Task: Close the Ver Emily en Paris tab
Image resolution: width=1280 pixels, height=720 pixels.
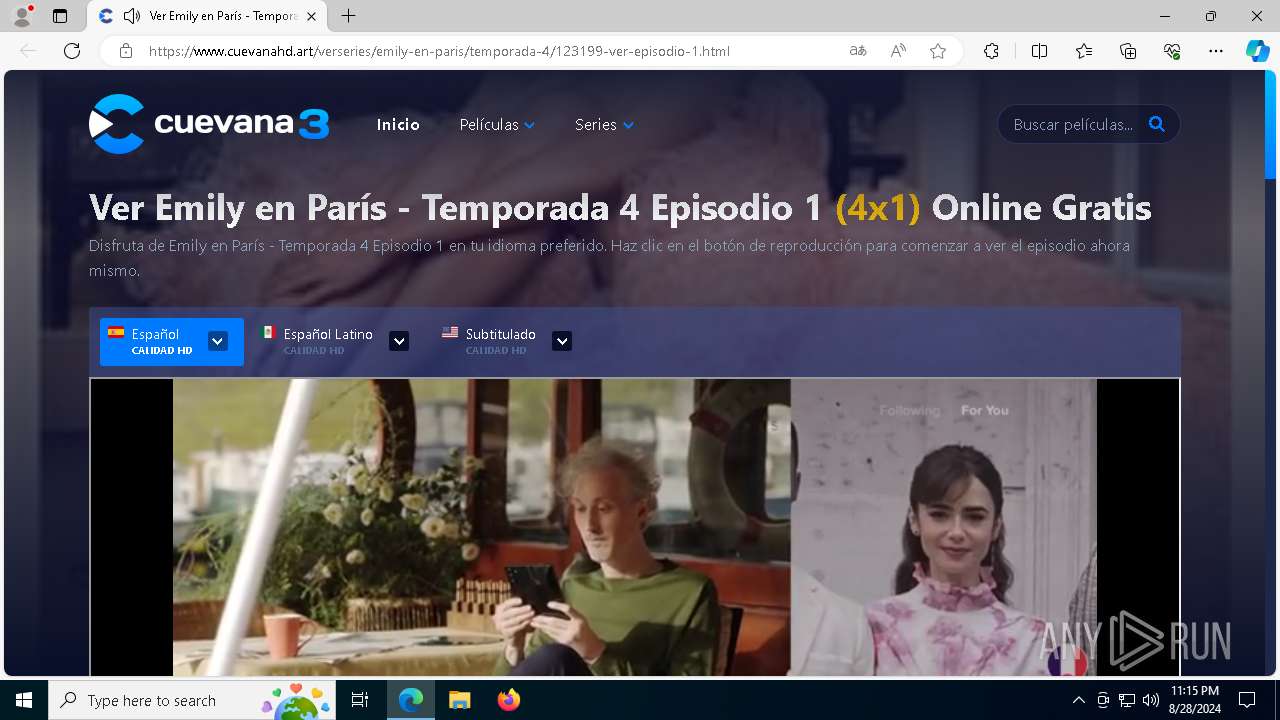Action: [x=312, y=16]
